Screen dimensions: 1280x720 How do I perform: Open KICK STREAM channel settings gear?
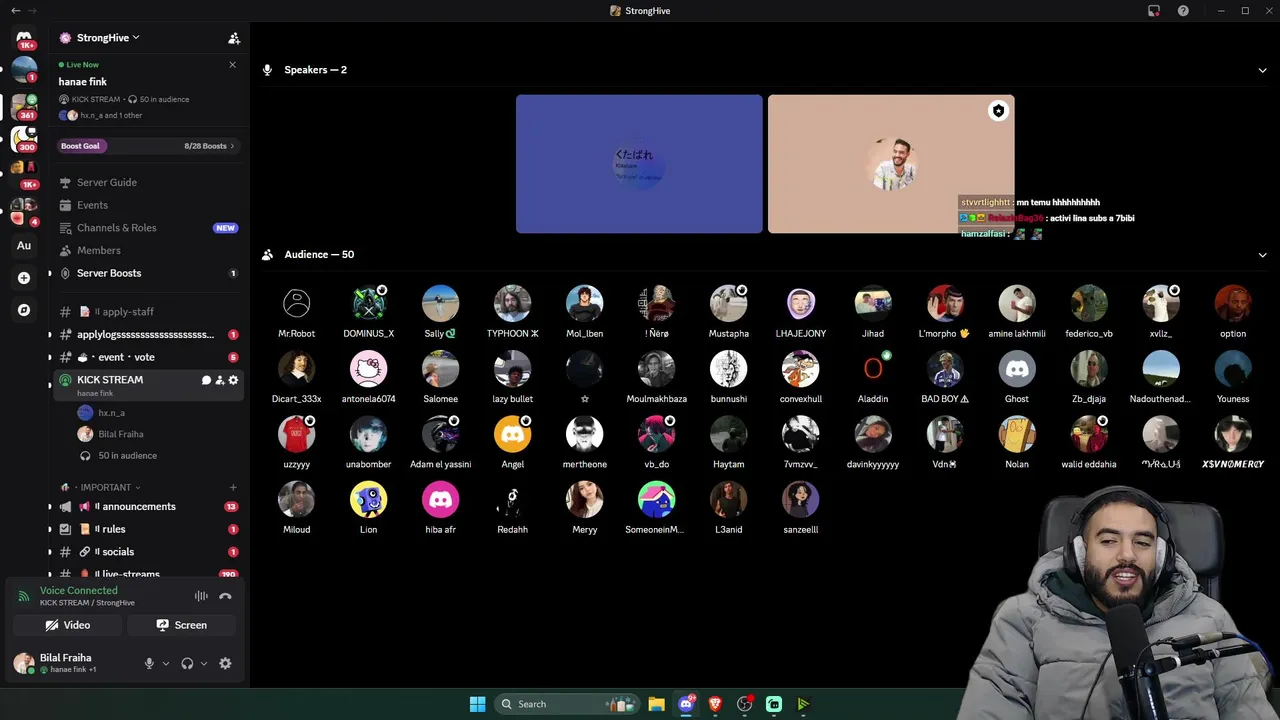point(233,380)
